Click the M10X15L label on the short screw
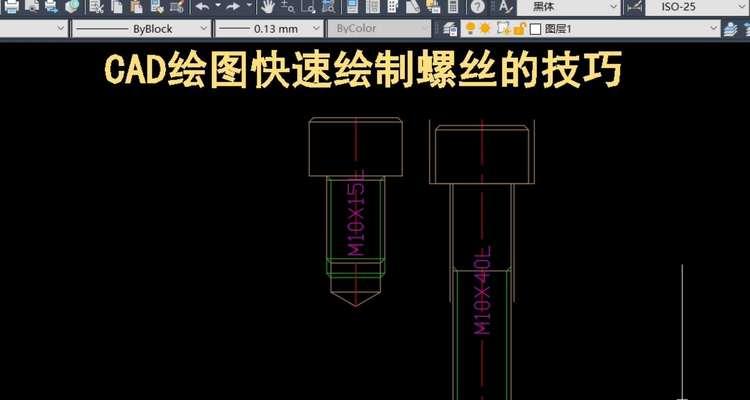The height and width of the screenshot is (400, 750). [356, 213]
